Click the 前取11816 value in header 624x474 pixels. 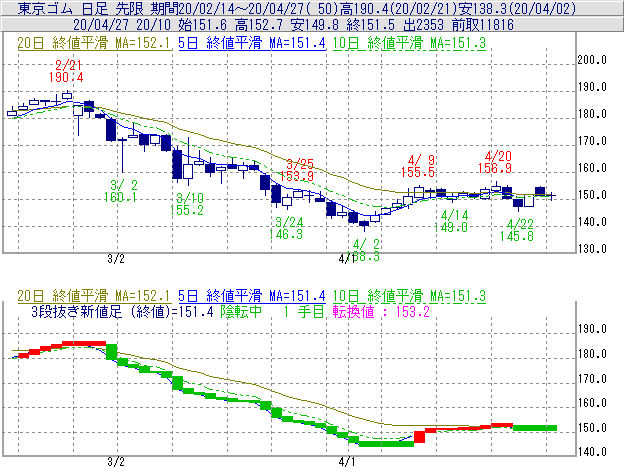[x=483, y=25]
